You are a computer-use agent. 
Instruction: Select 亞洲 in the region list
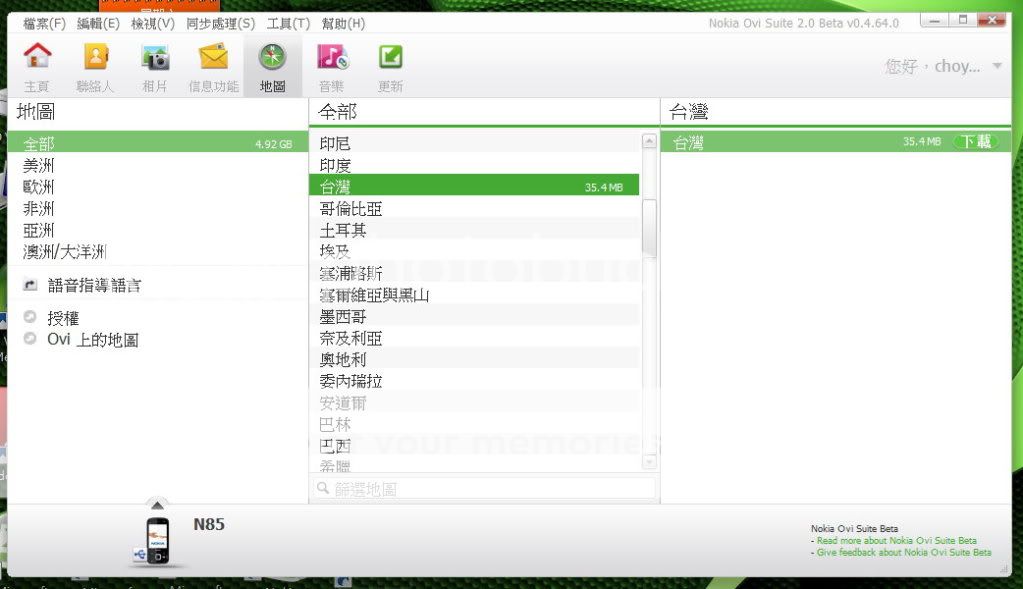click(157, 230)
